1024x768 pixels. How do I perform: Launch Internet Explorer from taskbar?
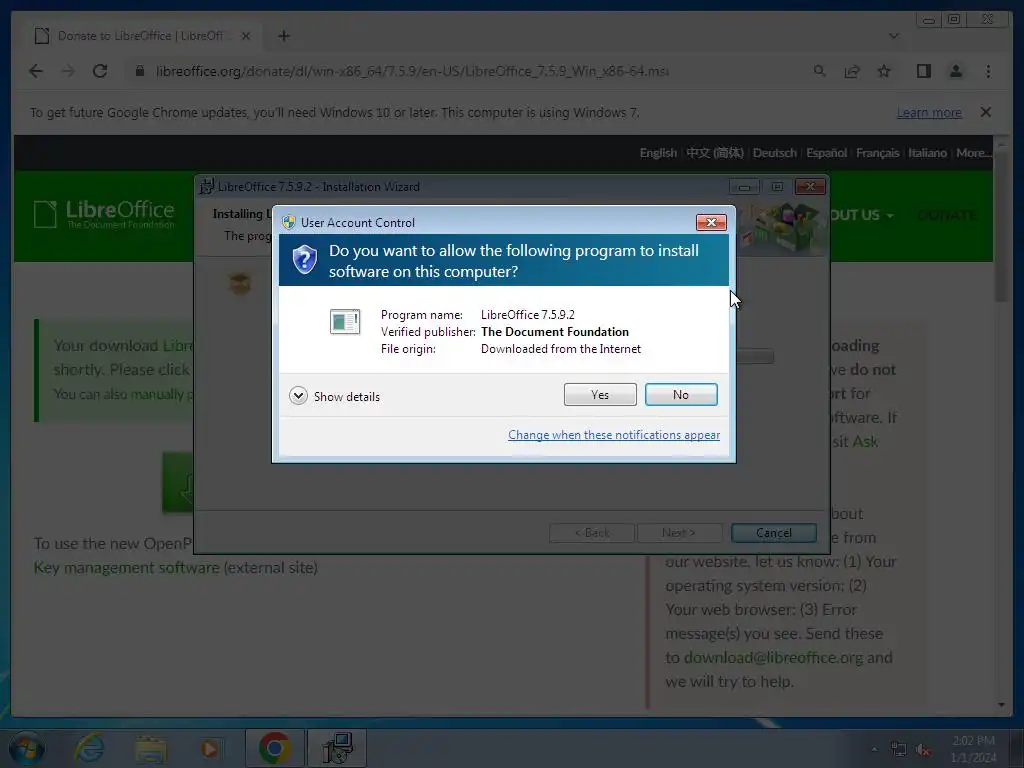[89, 748]
